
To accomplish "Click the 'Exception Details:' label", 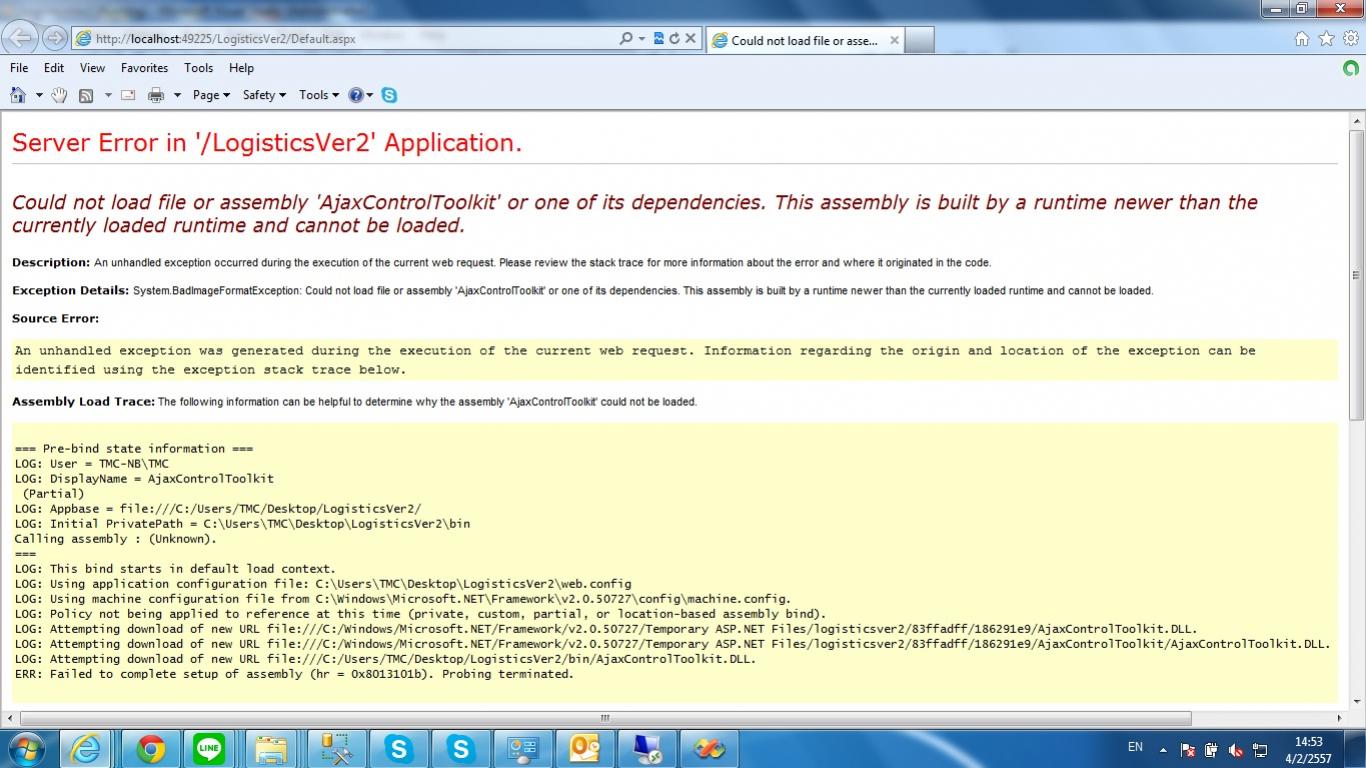I will pyautogui.click(x=70, y=291).
